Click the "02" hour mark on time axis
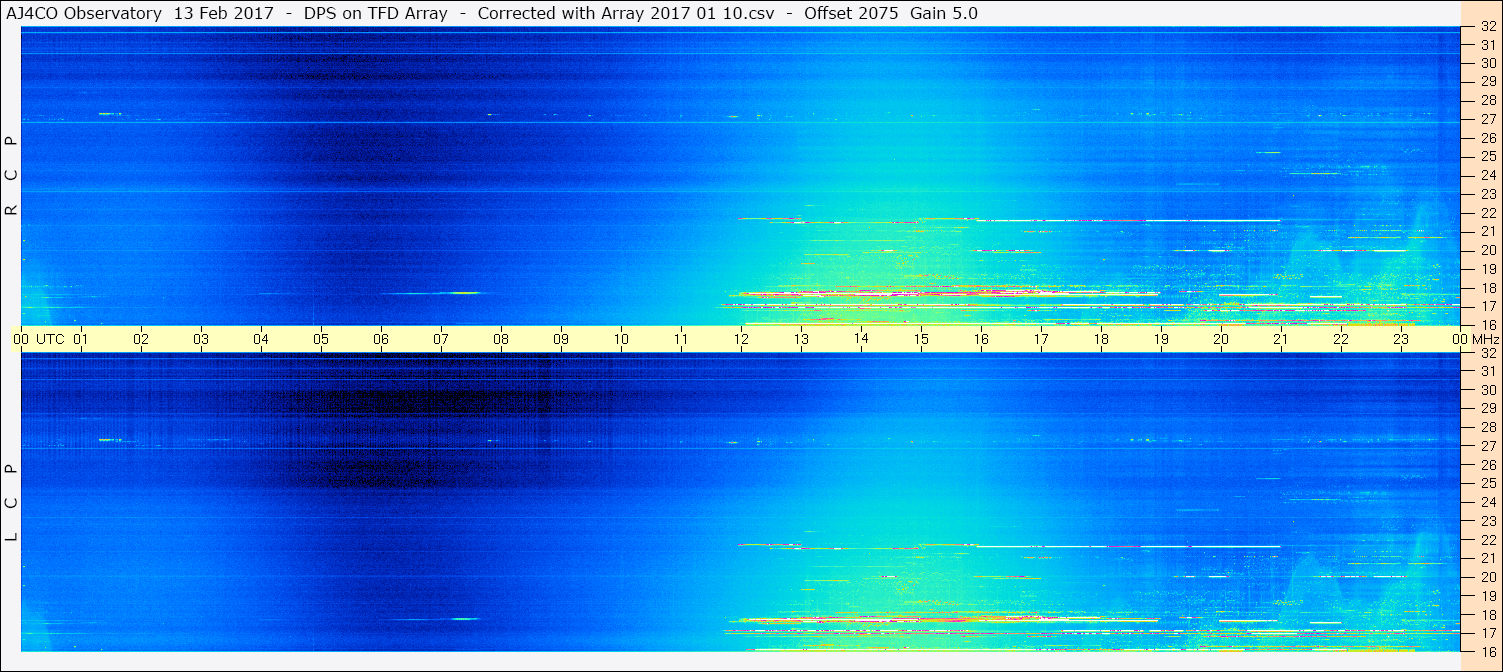 (x=141, y=339)
